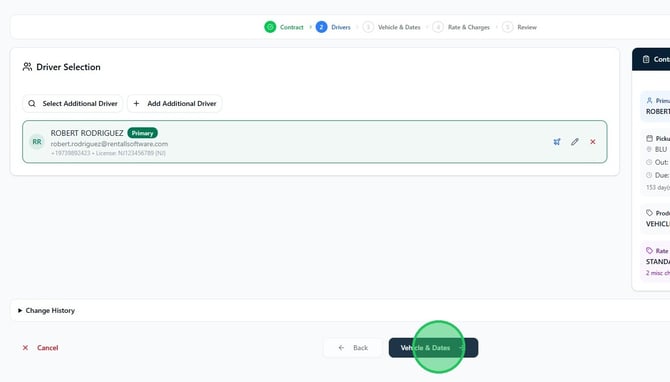This screenshot has width=670, height=382.
Task: Click the Driver Selection people icon
Action: click(27, 67)
